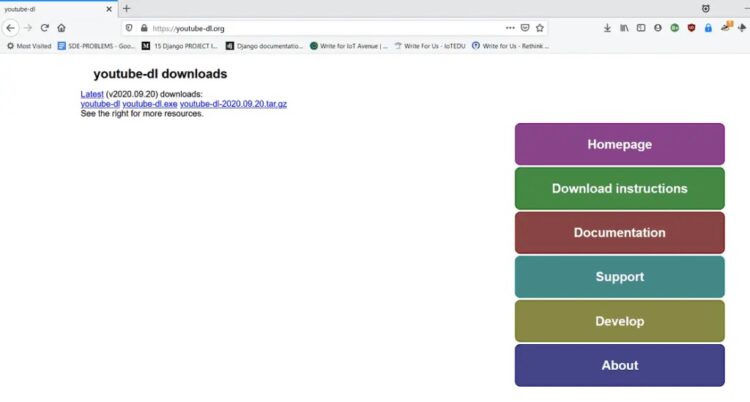This screenshot has height=402, width=750.
Task: Open the extension with orange badge
Action: pos(727,27)
